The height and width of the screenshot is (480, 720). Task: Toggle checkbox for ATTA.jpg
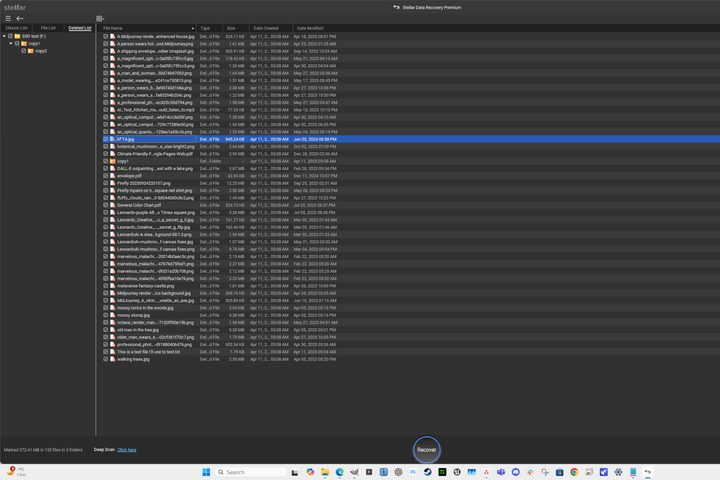click(x=106, y=139)
